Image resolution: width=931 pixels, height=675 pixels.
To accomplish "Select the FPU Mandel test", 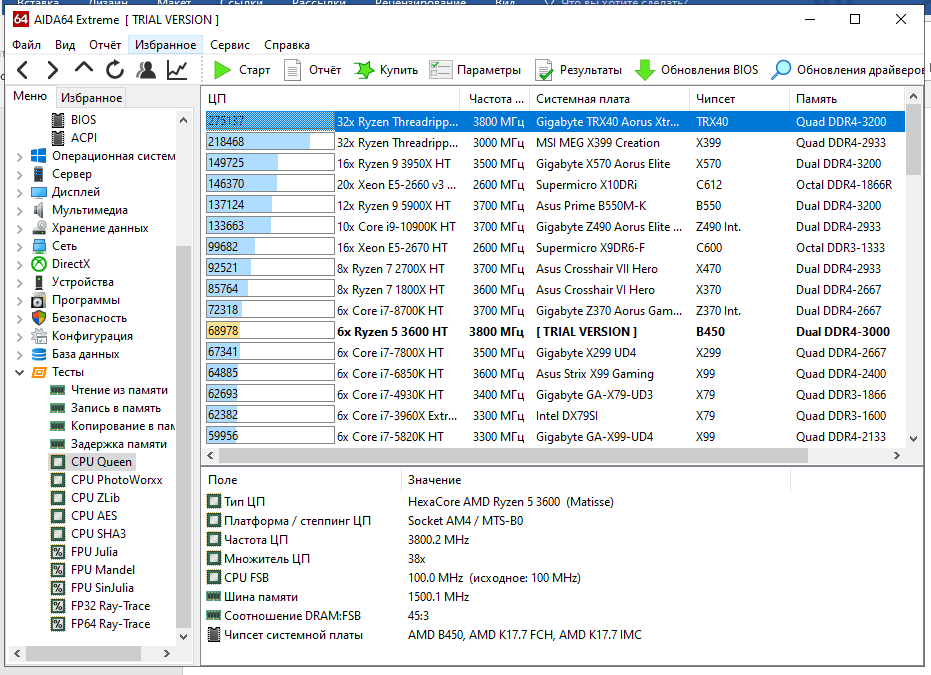I will [x=93, y=570].
